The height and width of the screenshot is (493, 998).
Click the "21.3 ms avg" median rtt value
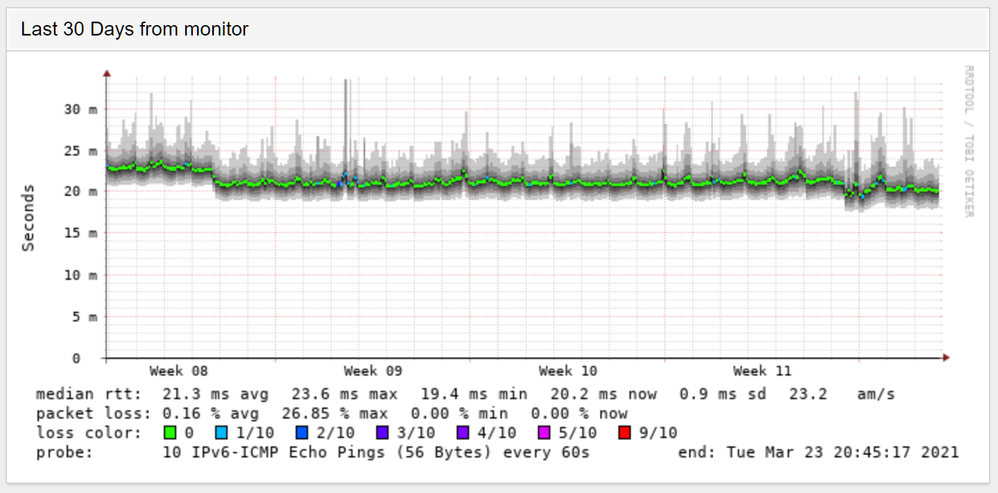[215, 394]
